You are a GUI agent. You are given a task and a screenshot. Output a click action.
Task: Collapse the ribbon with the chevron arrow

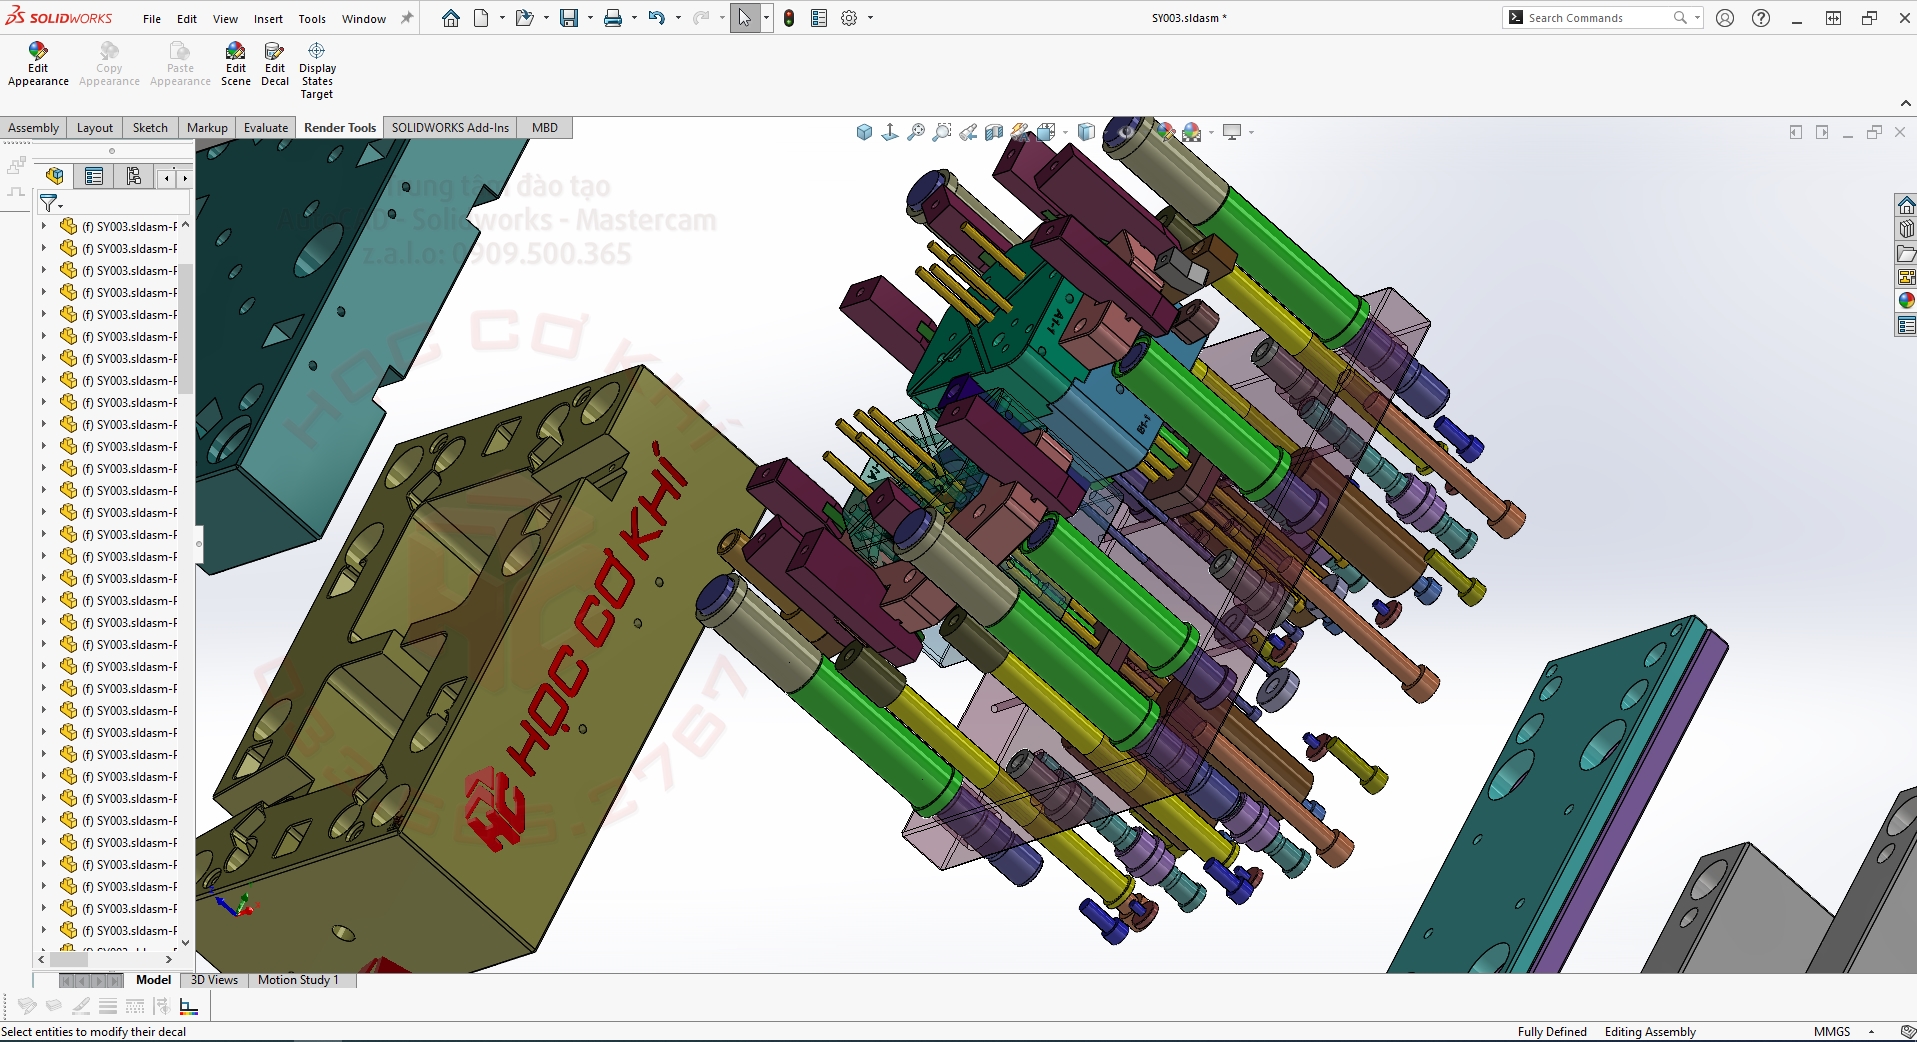click(1905, 103)
